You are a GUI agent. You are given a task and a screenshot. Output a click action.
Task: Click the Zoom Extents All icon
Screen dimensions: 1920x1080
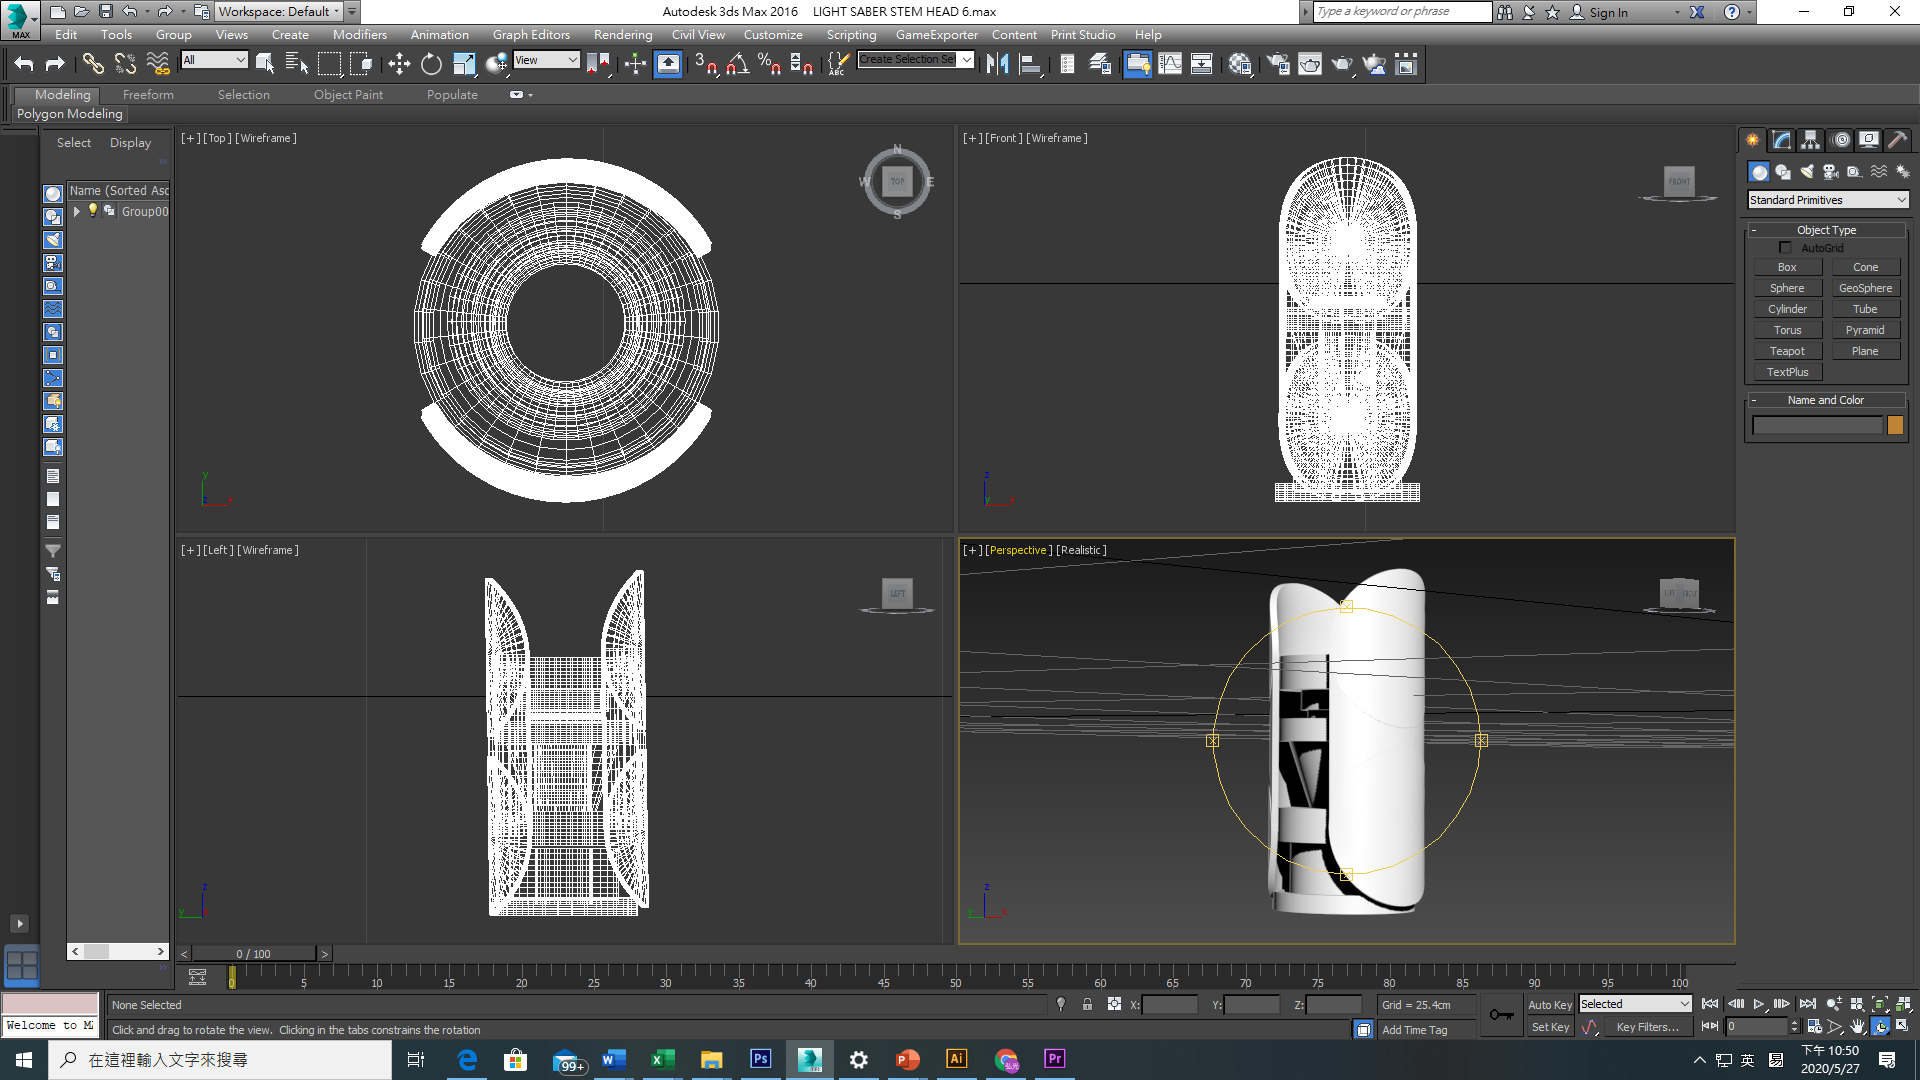tap(1903, 1004)
